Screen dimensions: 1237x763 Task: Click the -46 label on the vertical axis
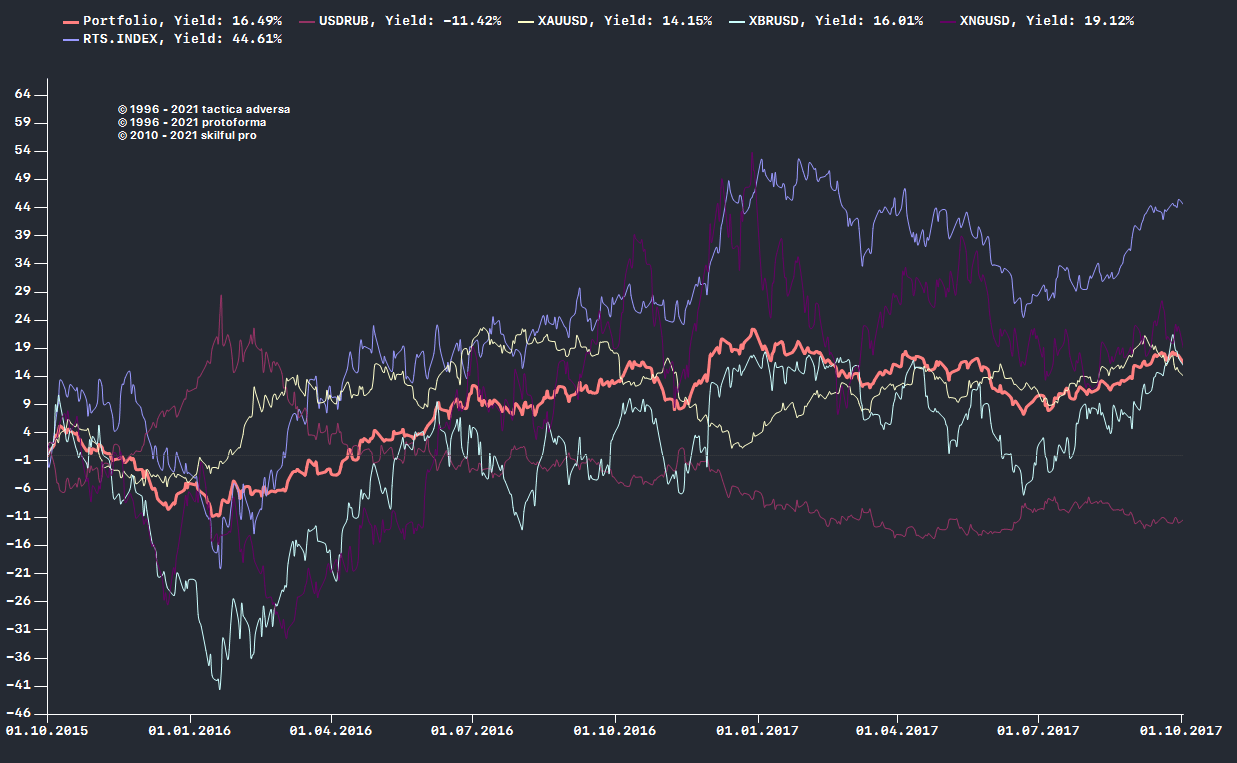pos(21,714)
